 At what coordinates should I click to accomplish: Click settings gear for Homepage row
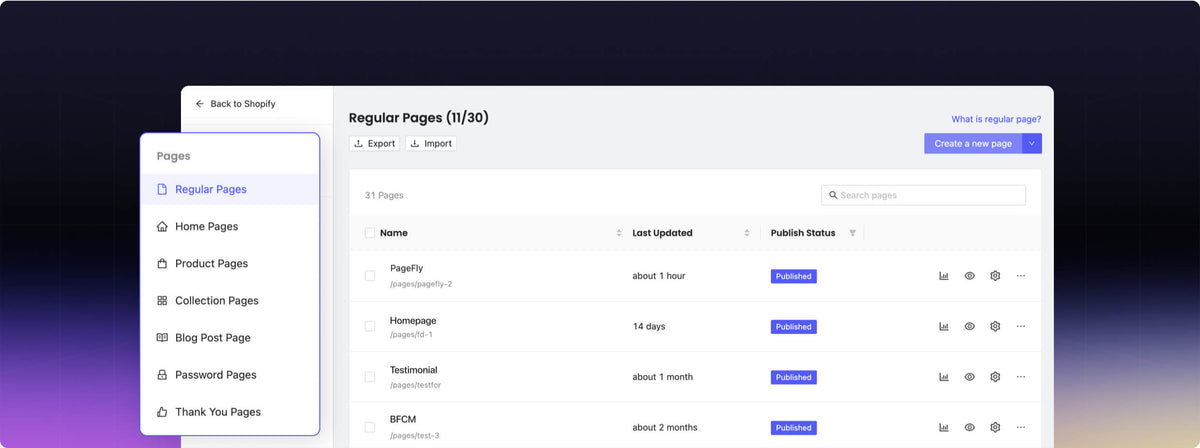pyautogui.click(x=995, y=326)
